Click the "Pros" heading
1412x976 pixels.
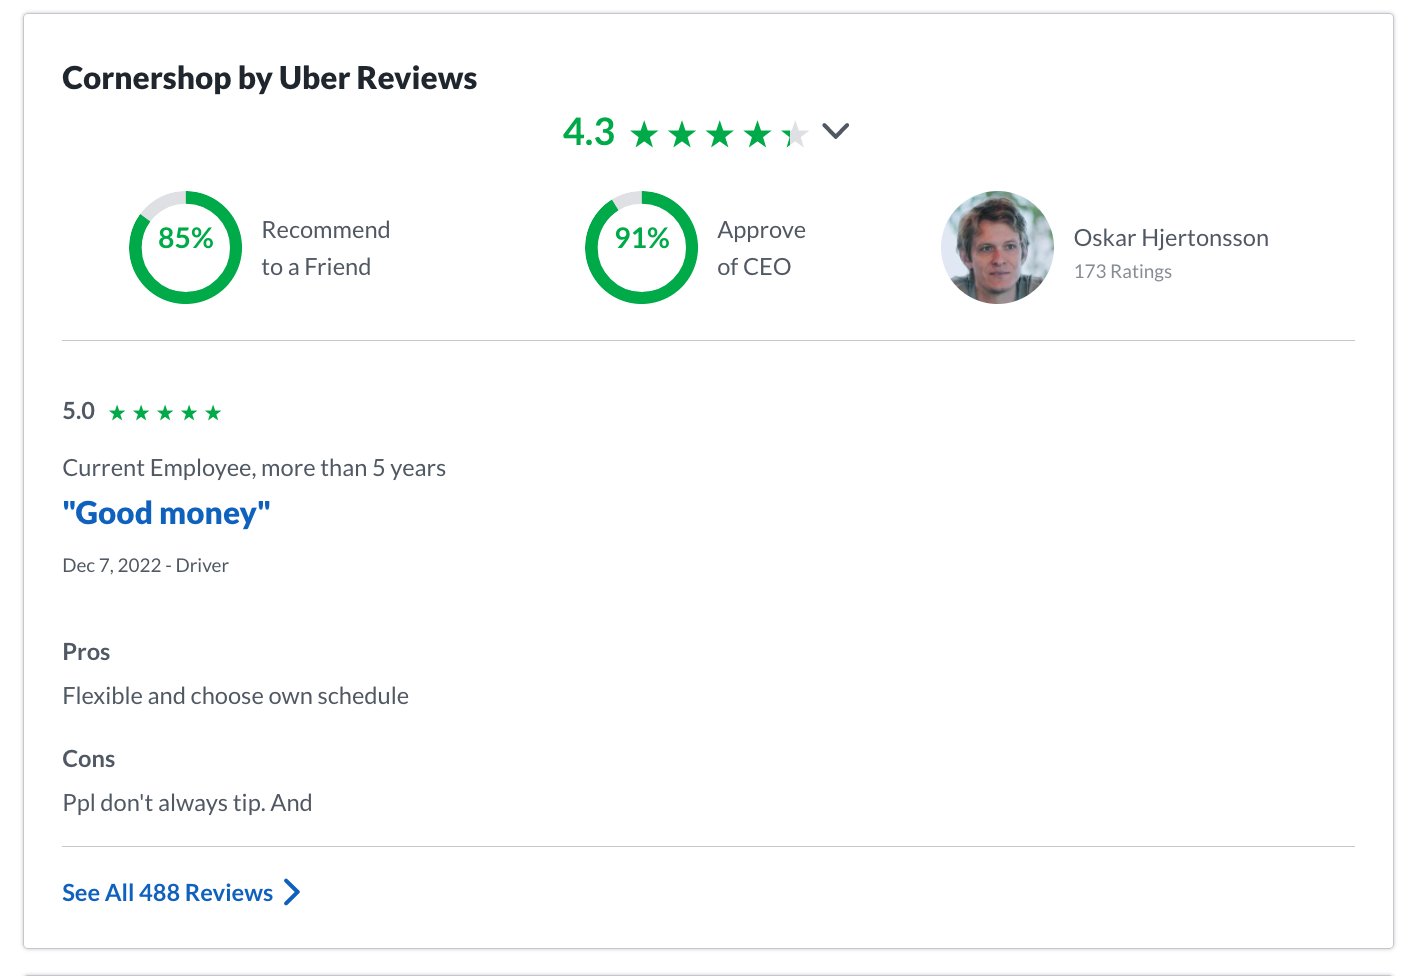coord(86,652)
